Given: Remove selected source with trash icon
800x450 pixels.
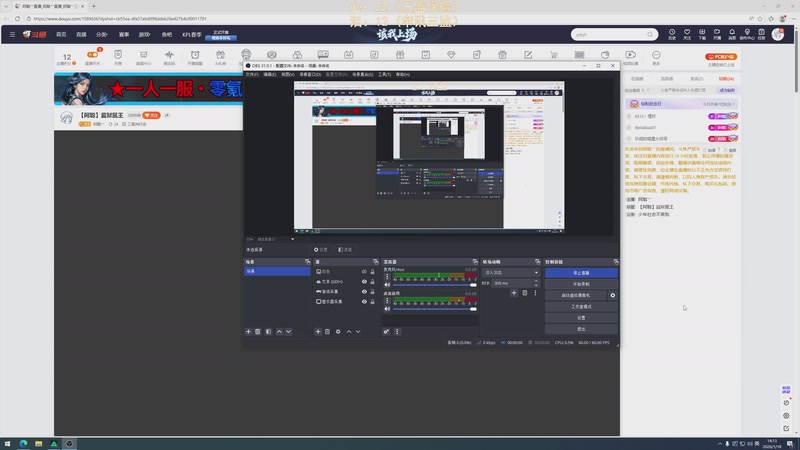Looking at the screenshot, I should click(328, 332).
